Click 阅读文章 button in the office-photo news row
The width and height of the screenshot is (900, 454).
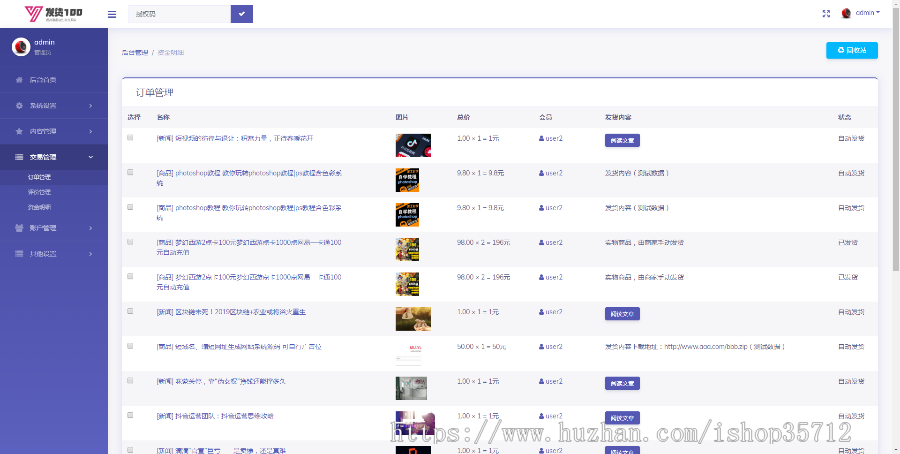tap(622, 383)
